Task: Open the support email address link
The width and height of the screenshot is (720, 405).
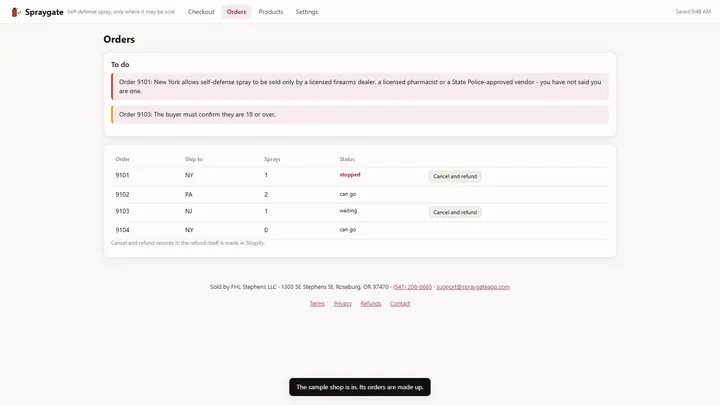Action: (x=473, y=287)
